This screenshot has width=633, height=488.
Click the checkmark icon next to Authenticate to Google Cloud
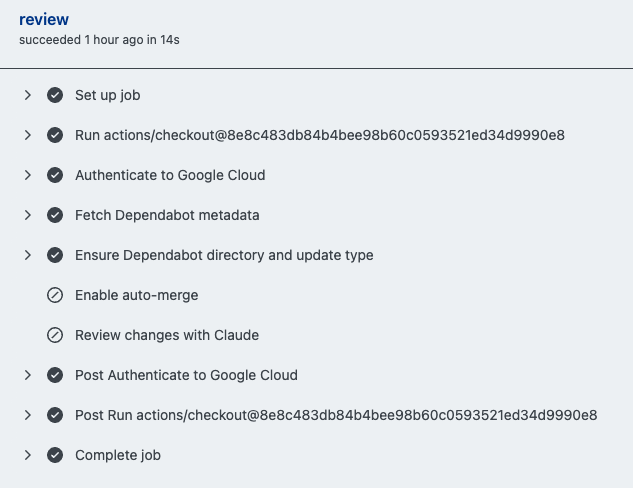(x=55, y=175)
